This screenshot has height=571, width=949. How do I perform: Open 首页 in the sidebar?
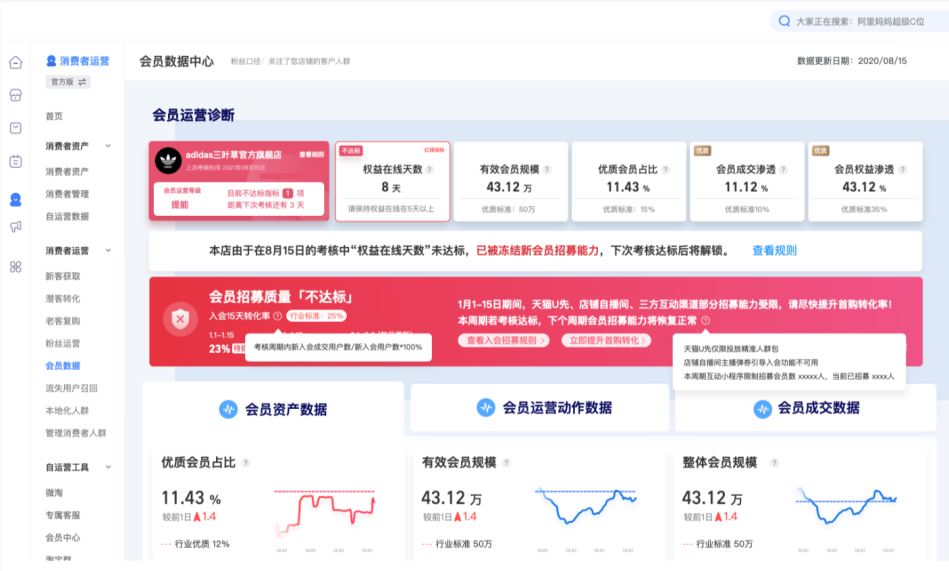[x=54, y=116]
